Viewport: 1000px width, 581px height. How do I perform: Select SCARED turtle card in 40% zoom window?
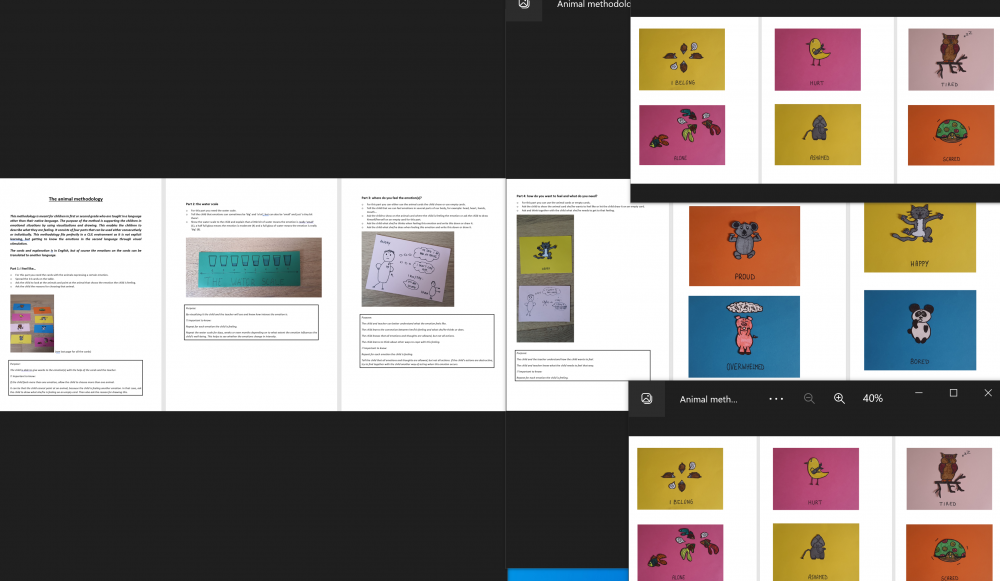tap(949, 552)
